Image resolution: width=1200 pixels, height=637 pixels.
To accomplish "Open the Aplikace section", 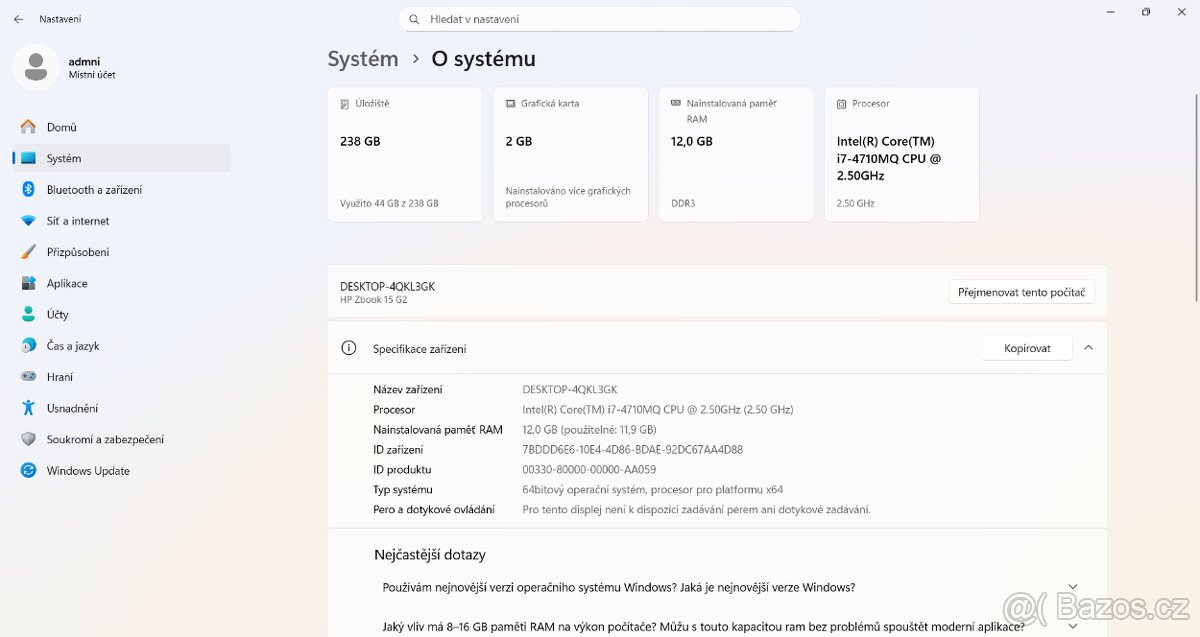I will [67, 283].
